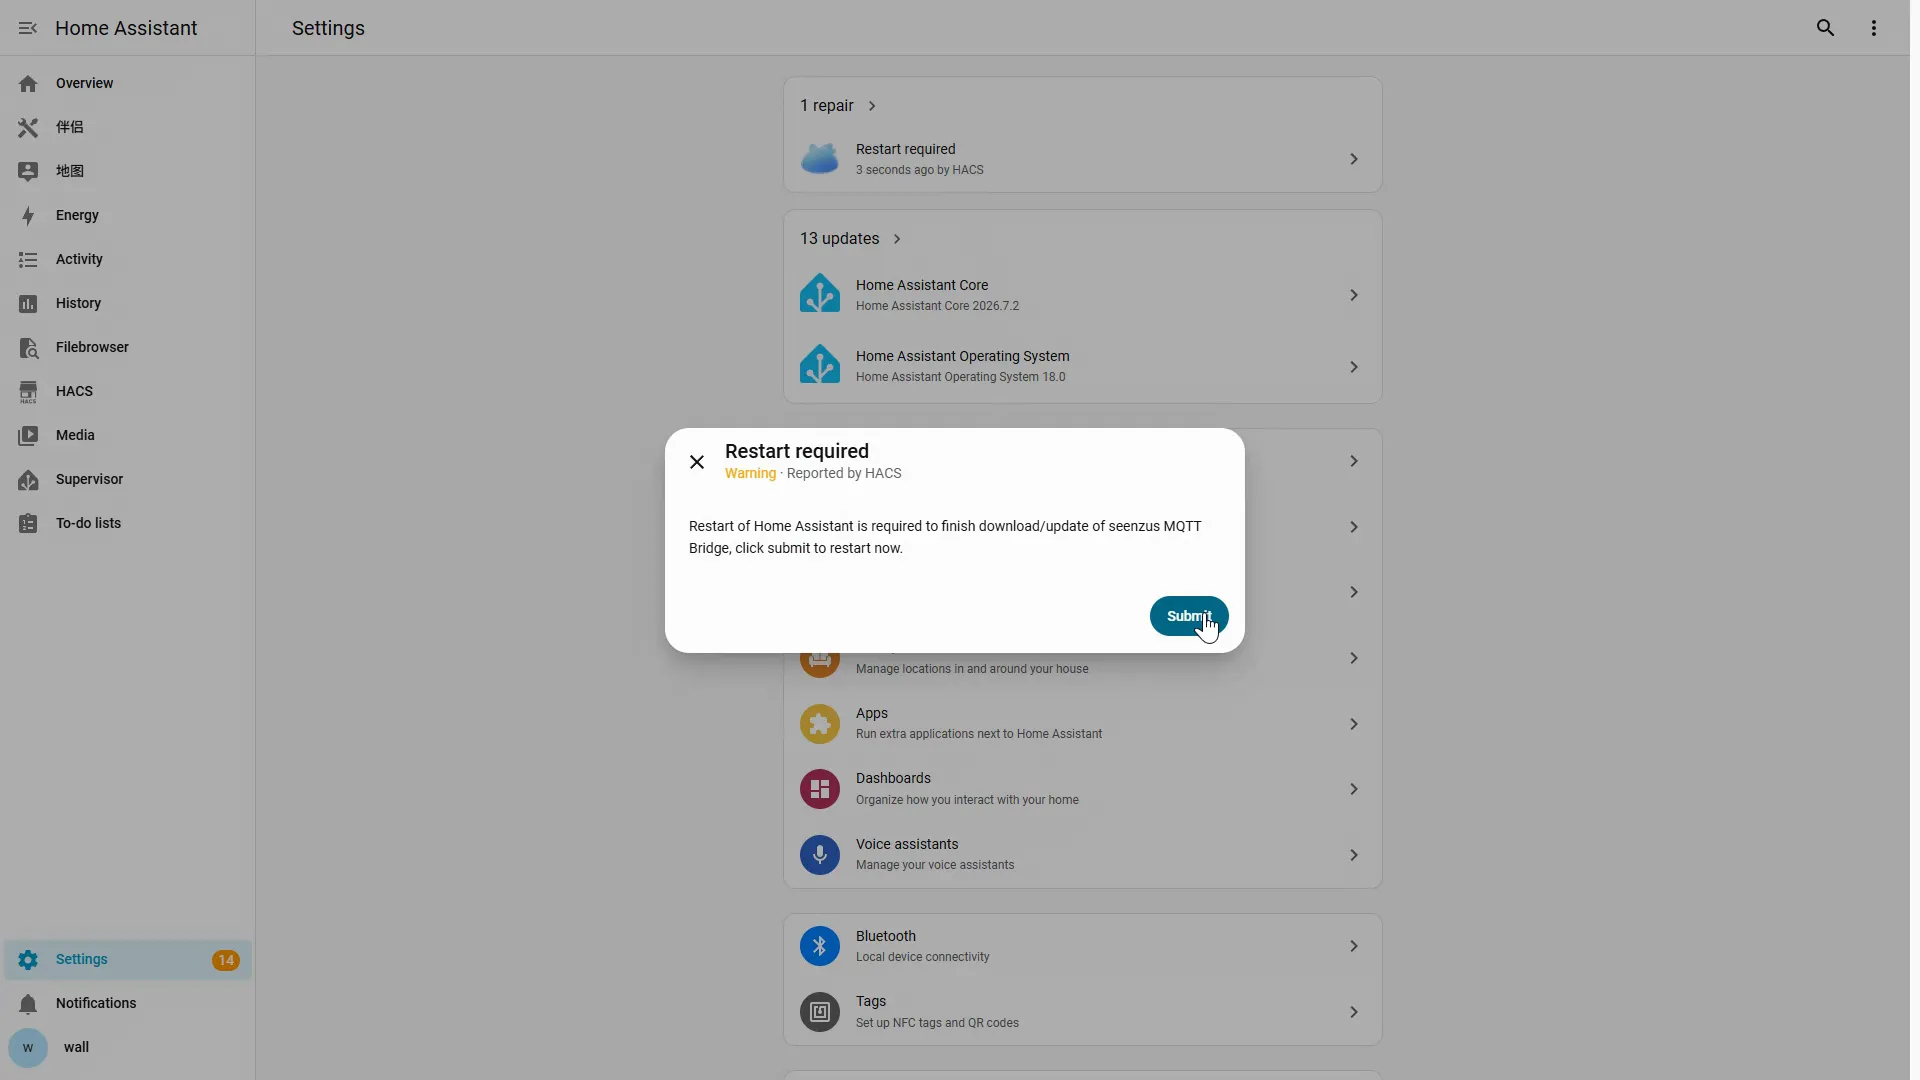Click the HACS cloud icon in repairs

pyautogui.click(x=820, y=158)
